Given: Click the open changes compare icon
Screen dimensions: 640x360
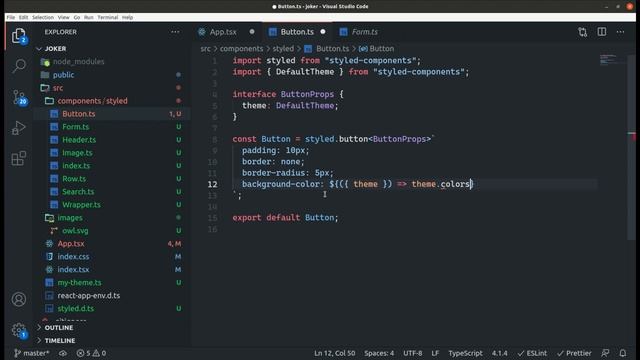Looking at the screenshot, I should coord(582,32).
